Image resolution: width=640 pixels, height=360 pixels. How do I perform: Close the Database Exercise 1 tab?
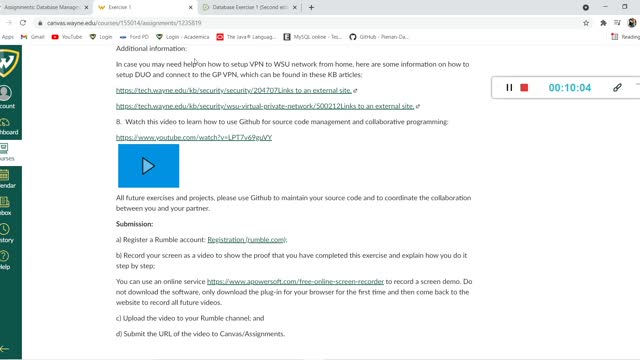pos(295,7)
